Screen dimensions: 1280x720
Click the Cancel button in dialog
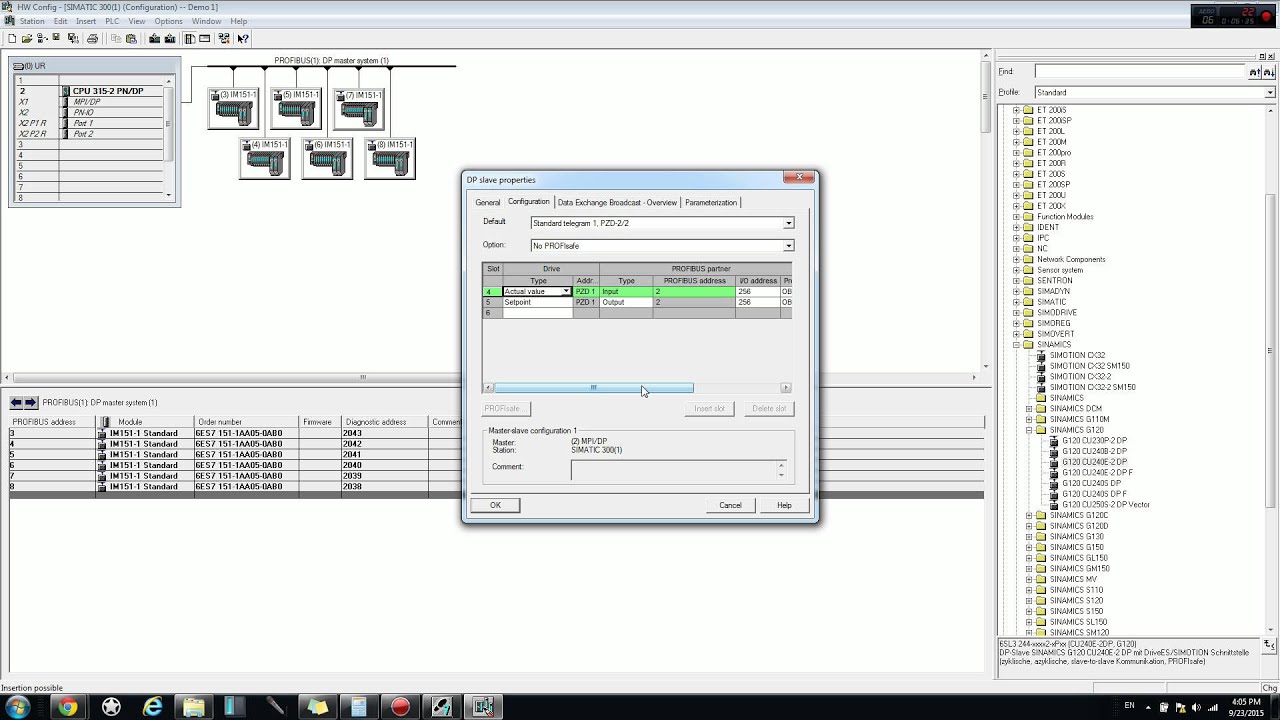click(x=730, y=505)
